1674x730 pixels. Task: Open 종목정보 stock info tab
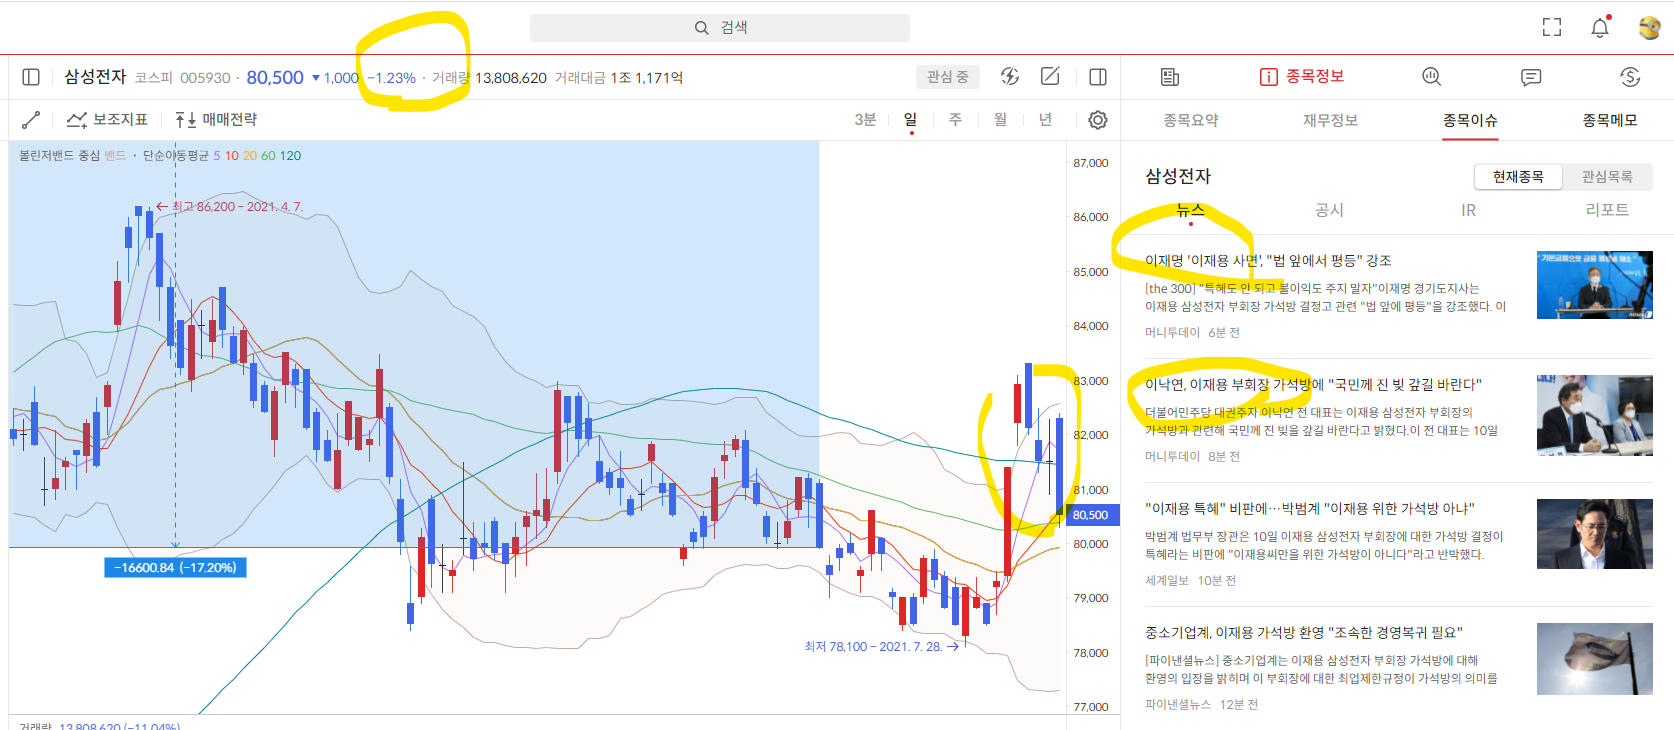[1302, 77]
